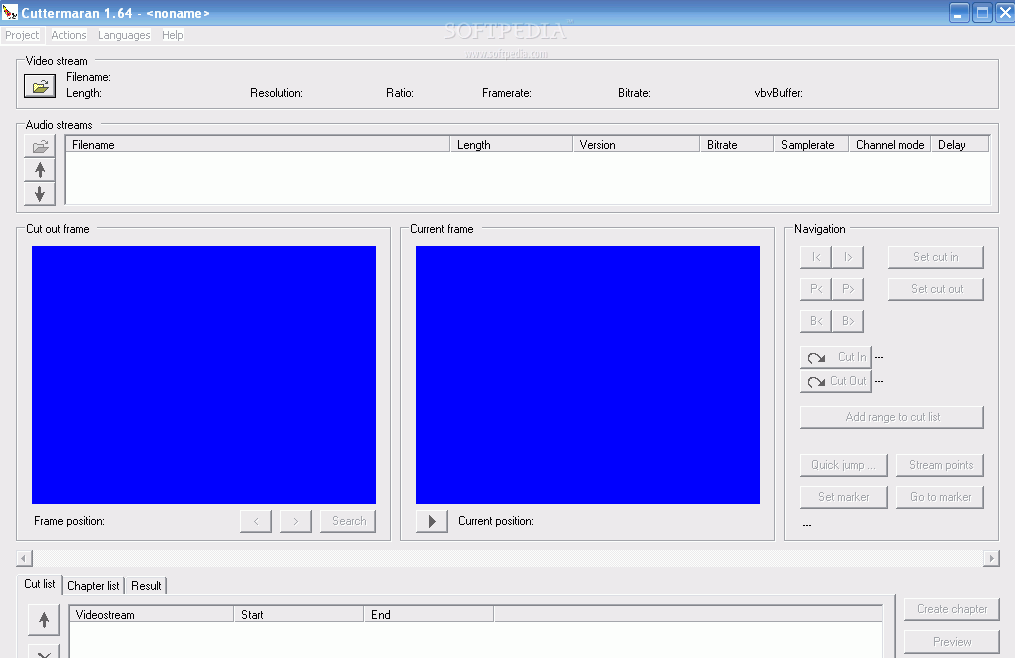Jump to previous I-frame button

tap(816, 257)
